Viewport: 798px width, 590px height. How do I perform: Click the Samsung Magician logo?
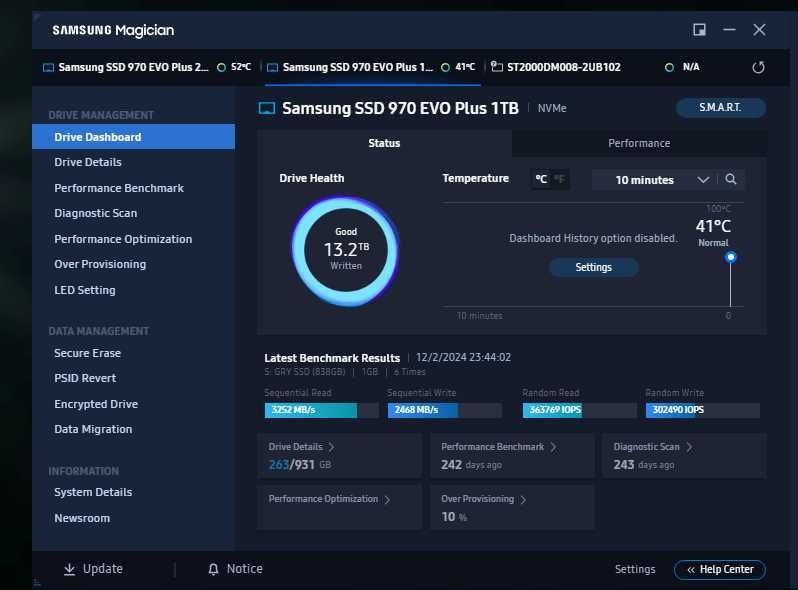pyautogui.click(x=113, y=31)
